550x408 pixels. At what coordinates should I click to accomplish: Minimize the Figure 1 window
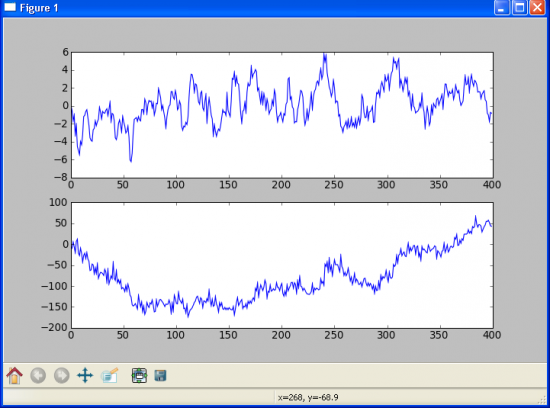(x=502, y=8)
